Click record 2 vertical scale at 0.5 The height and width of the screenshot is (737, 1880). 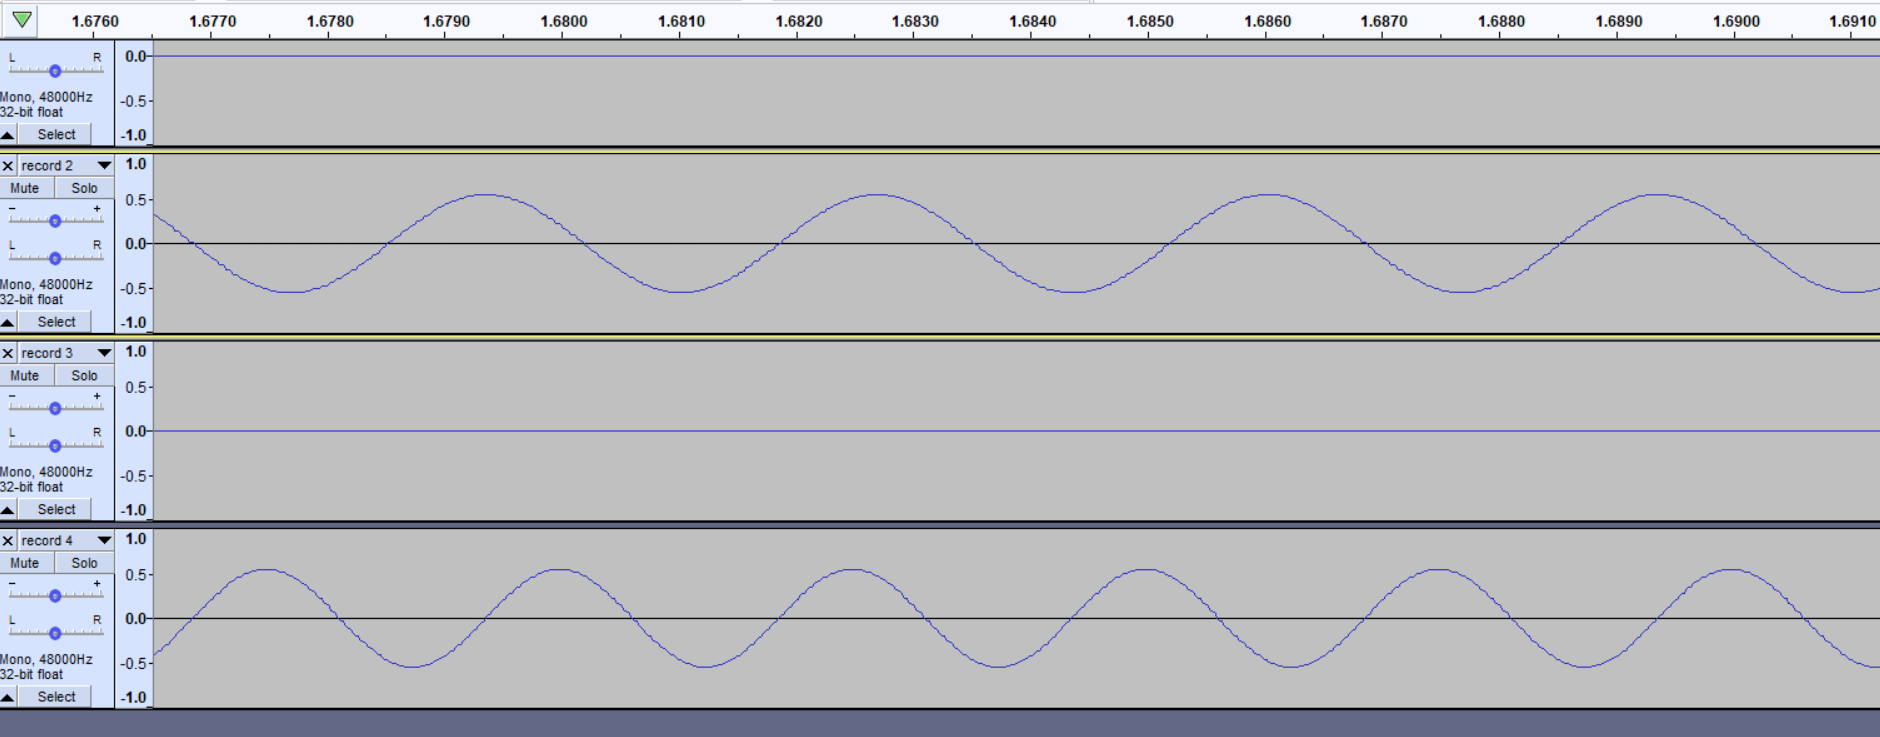click(136, 200)
